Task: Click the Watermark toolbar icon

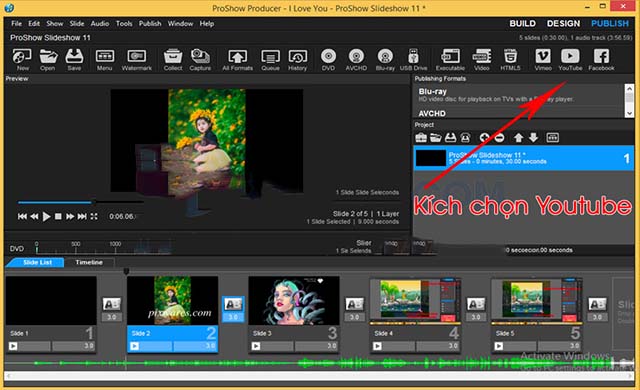Action: point(137,60)
